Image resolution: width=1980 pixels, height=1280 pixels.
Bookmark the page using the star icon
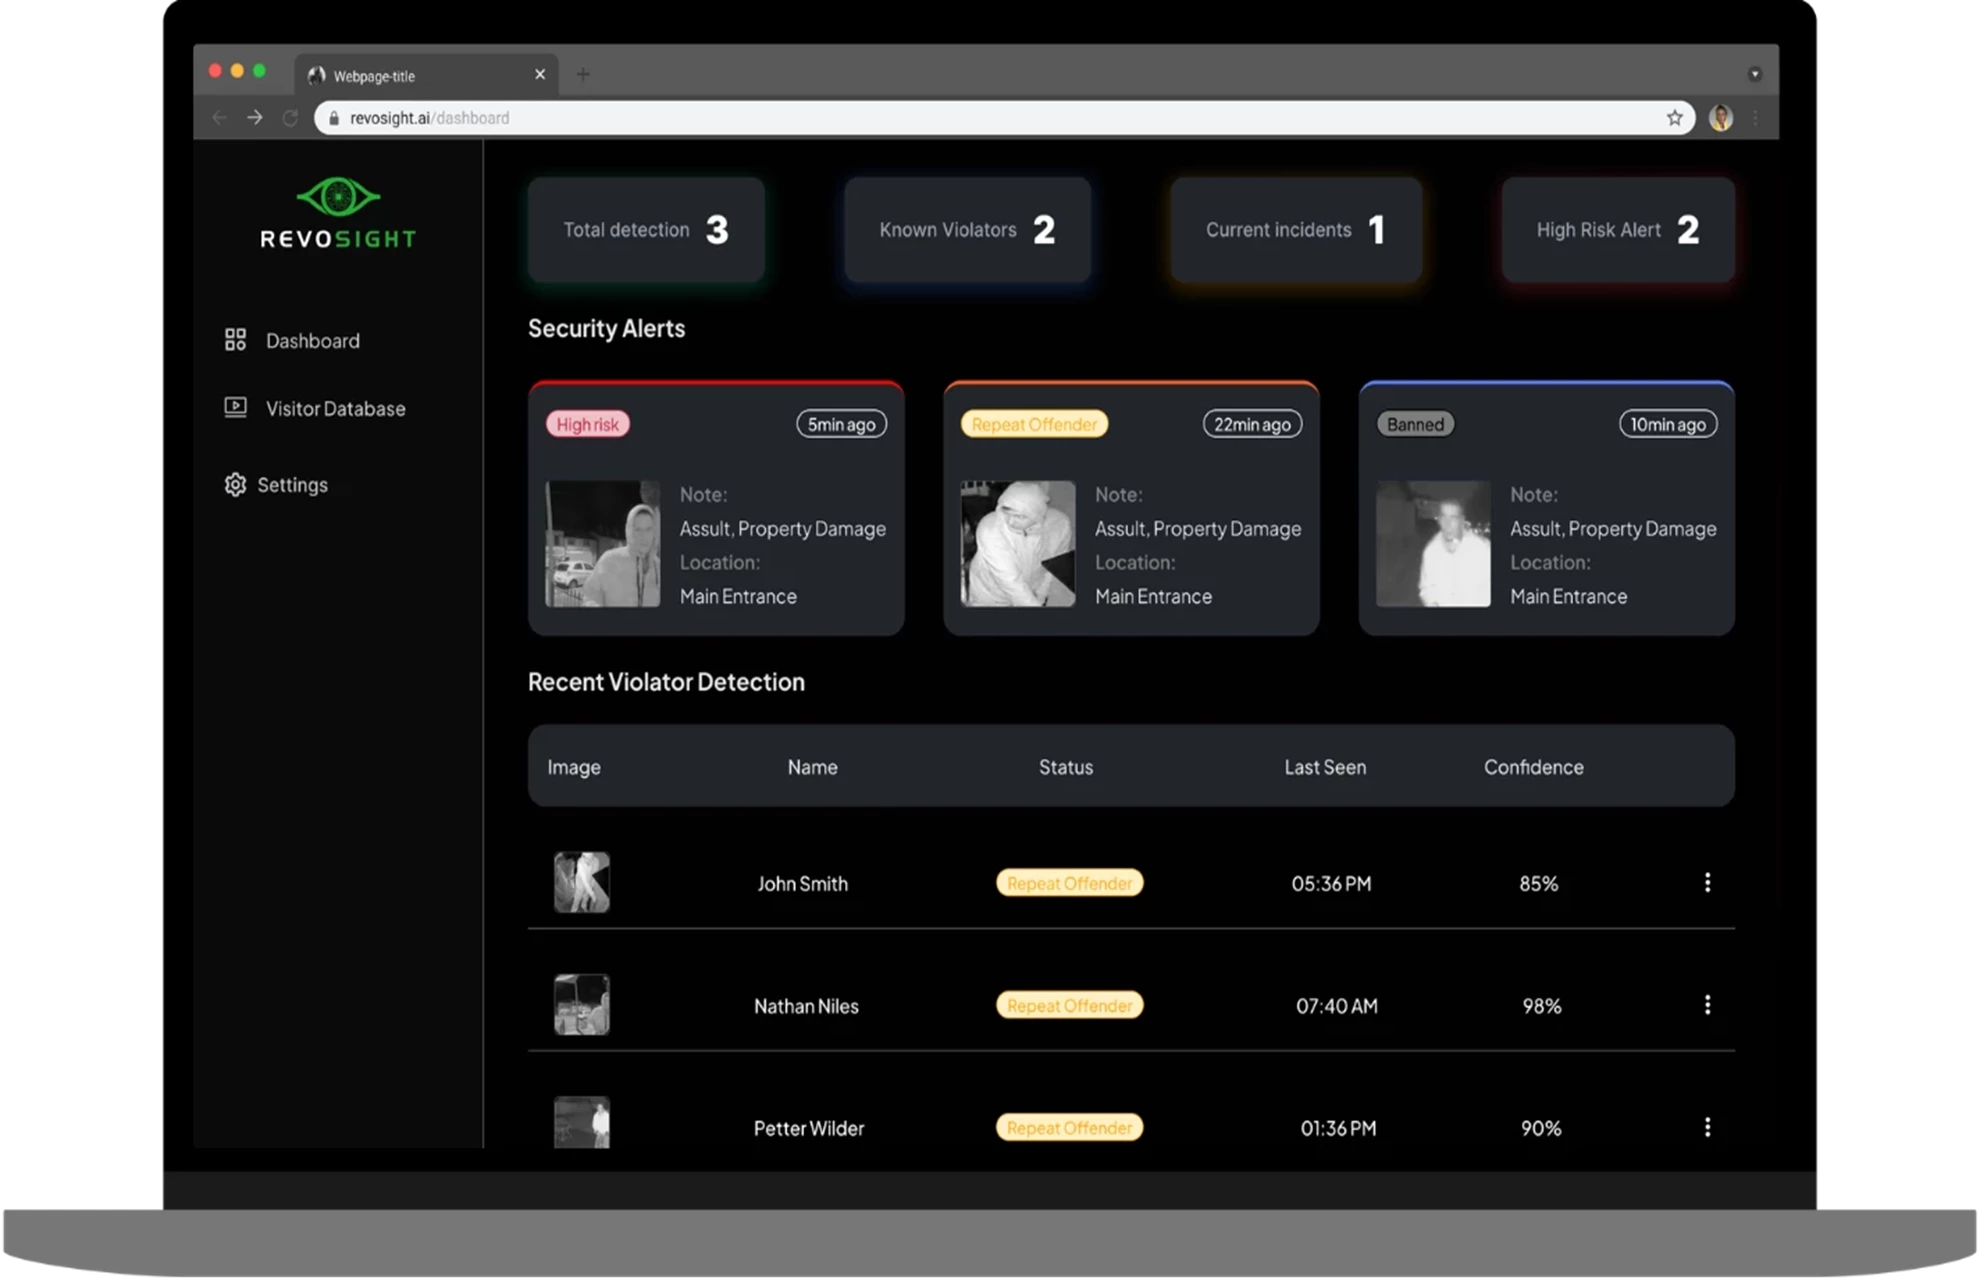click(x=1674, y=117)
